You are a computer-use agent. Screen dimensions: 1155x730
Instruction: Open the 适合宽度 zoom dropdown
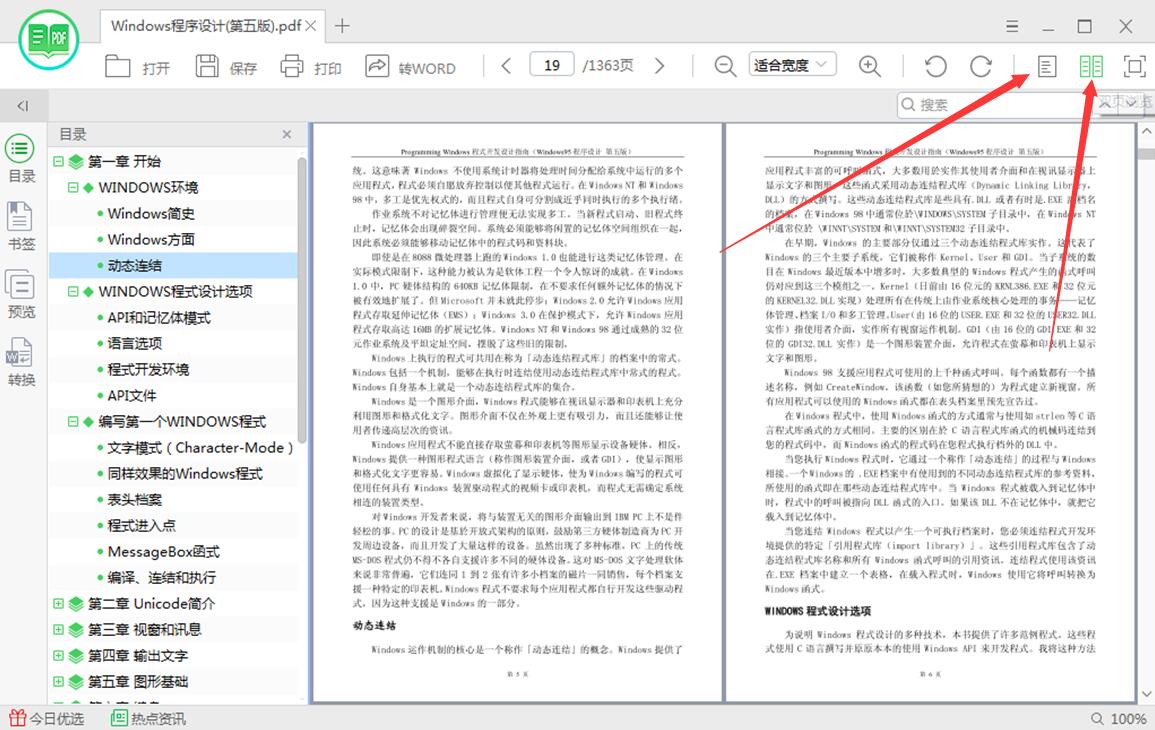click(793, 66)
